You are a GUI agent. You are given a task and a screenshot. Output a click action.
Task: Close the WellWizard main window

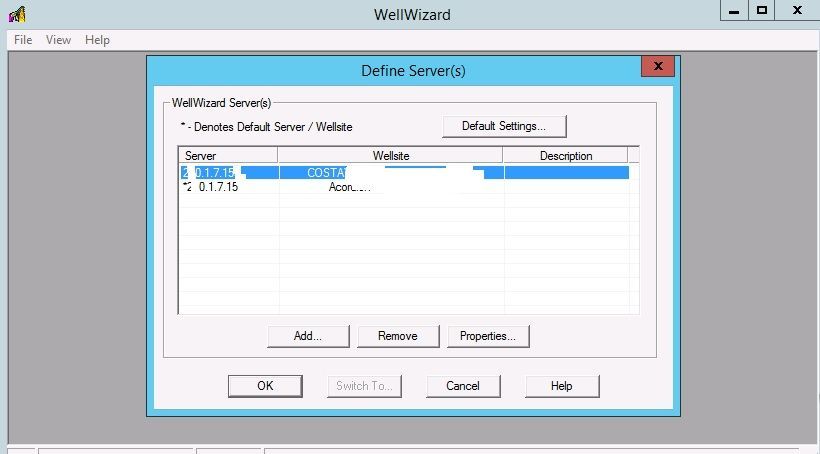(x=797, y=10)
